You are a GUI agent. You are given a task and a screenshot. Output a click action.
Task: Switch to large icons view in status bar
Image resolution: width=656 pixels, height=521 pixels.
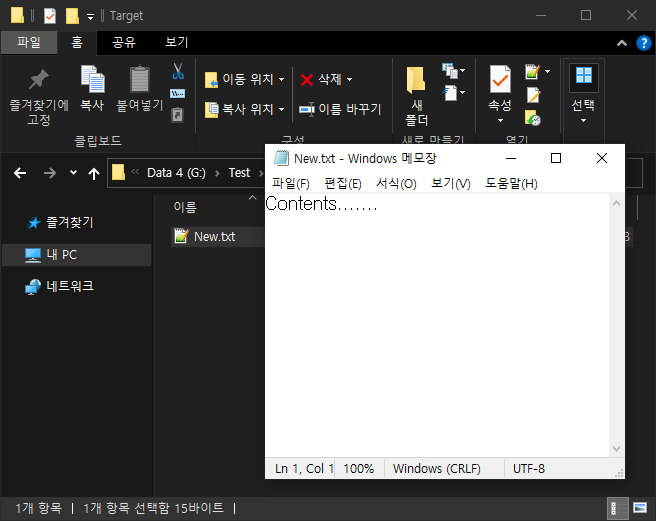(640, 508)
